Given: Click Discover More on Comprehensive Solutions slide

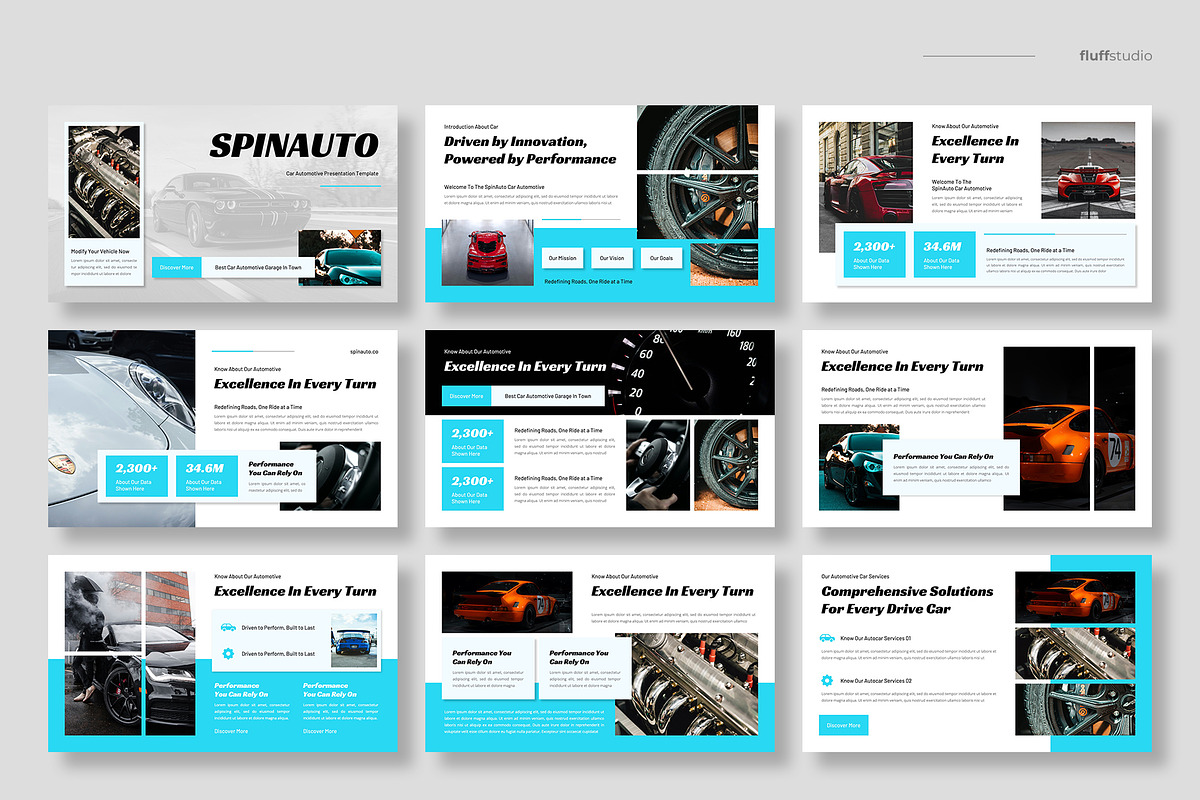Looking at the screenshot, I should tap(844, 725).
